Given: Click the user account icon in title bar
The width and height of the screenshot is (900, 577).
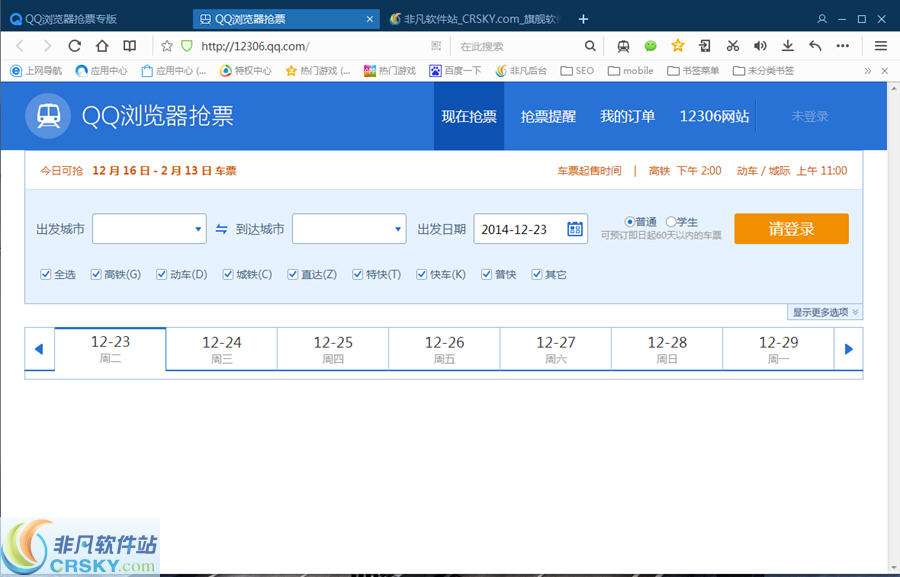Looking at the screenshot, I should click(x=822, y=19).
